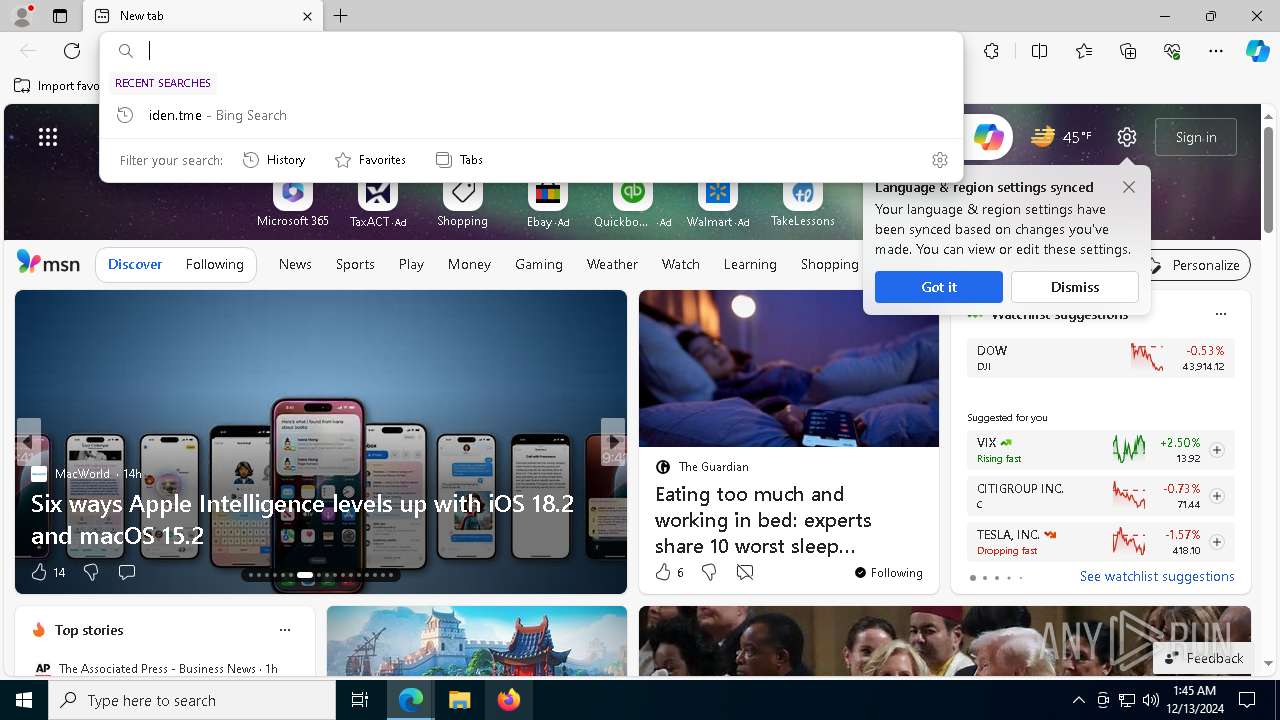Open the Extensions puzzle icon
Viewport: 1280px width, 720px height.
click(x=991, y=51)
